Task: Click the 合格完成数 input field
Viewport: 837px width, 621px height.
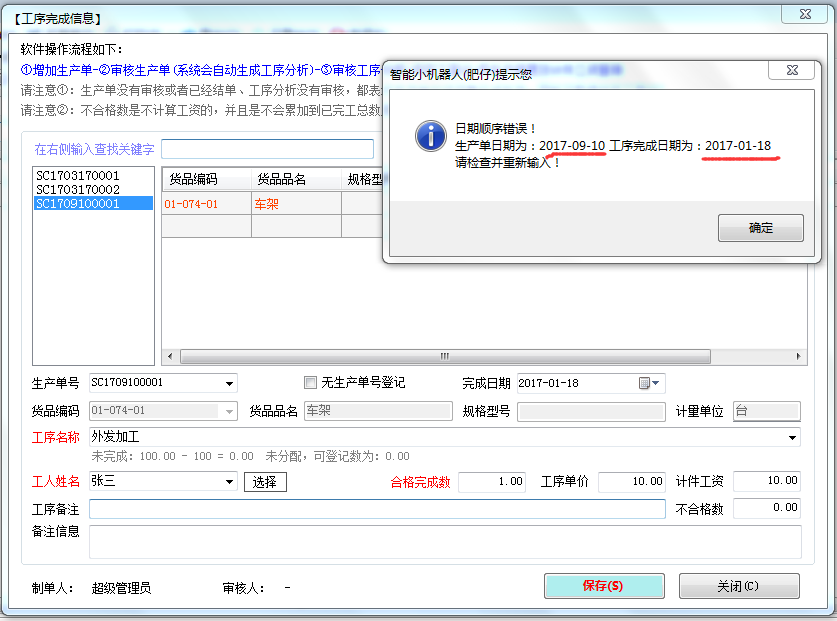Action: coord(492,482)
